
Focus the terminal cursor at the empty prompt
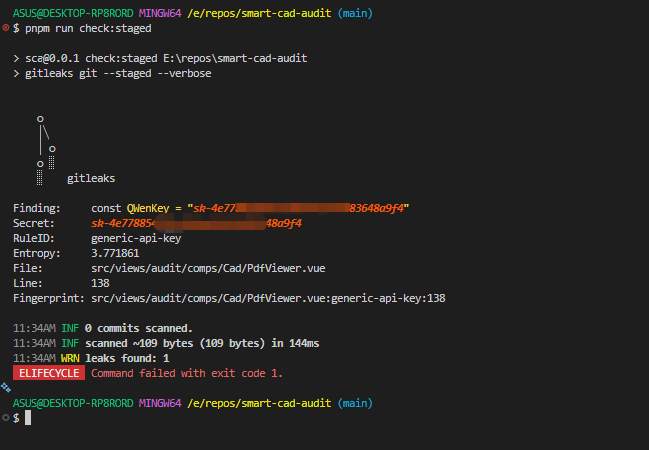(x=28, y=418)
